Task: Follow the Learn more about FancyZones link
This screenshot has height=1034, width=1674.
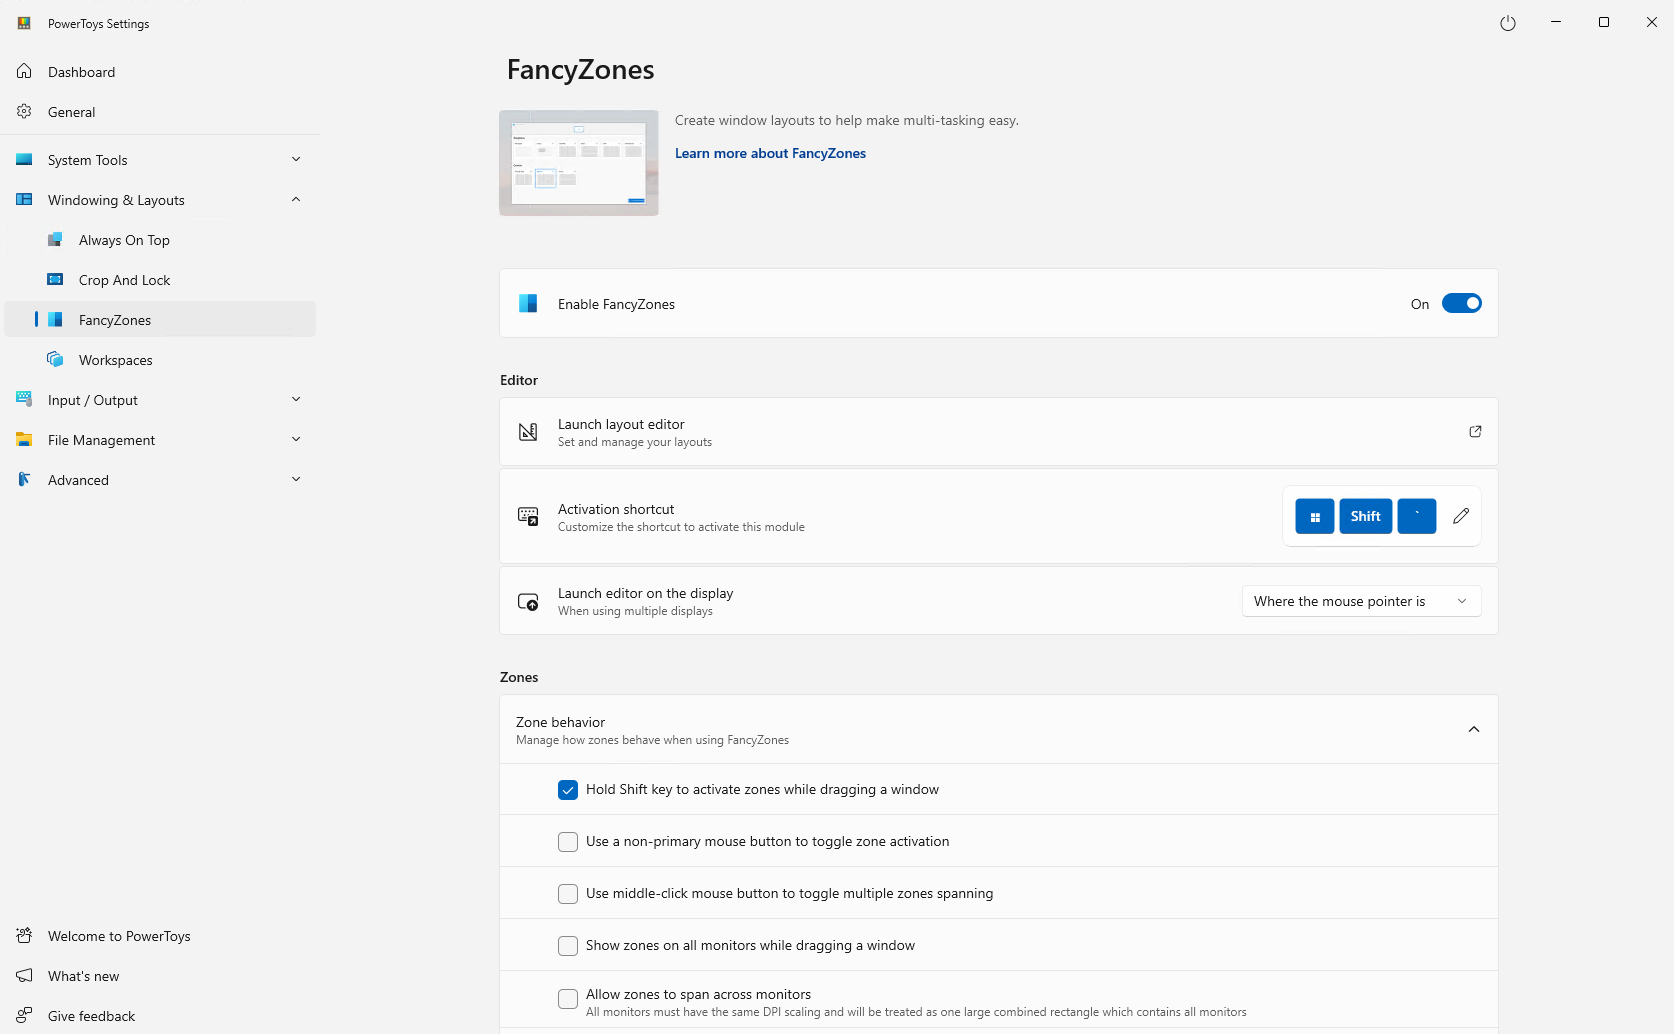Action: pyautogui.click(x=770, y=153)
